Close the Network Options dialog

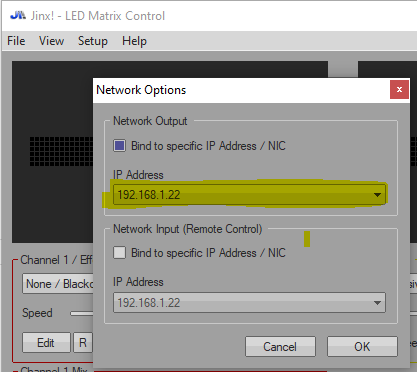click(x=399, y=89)
